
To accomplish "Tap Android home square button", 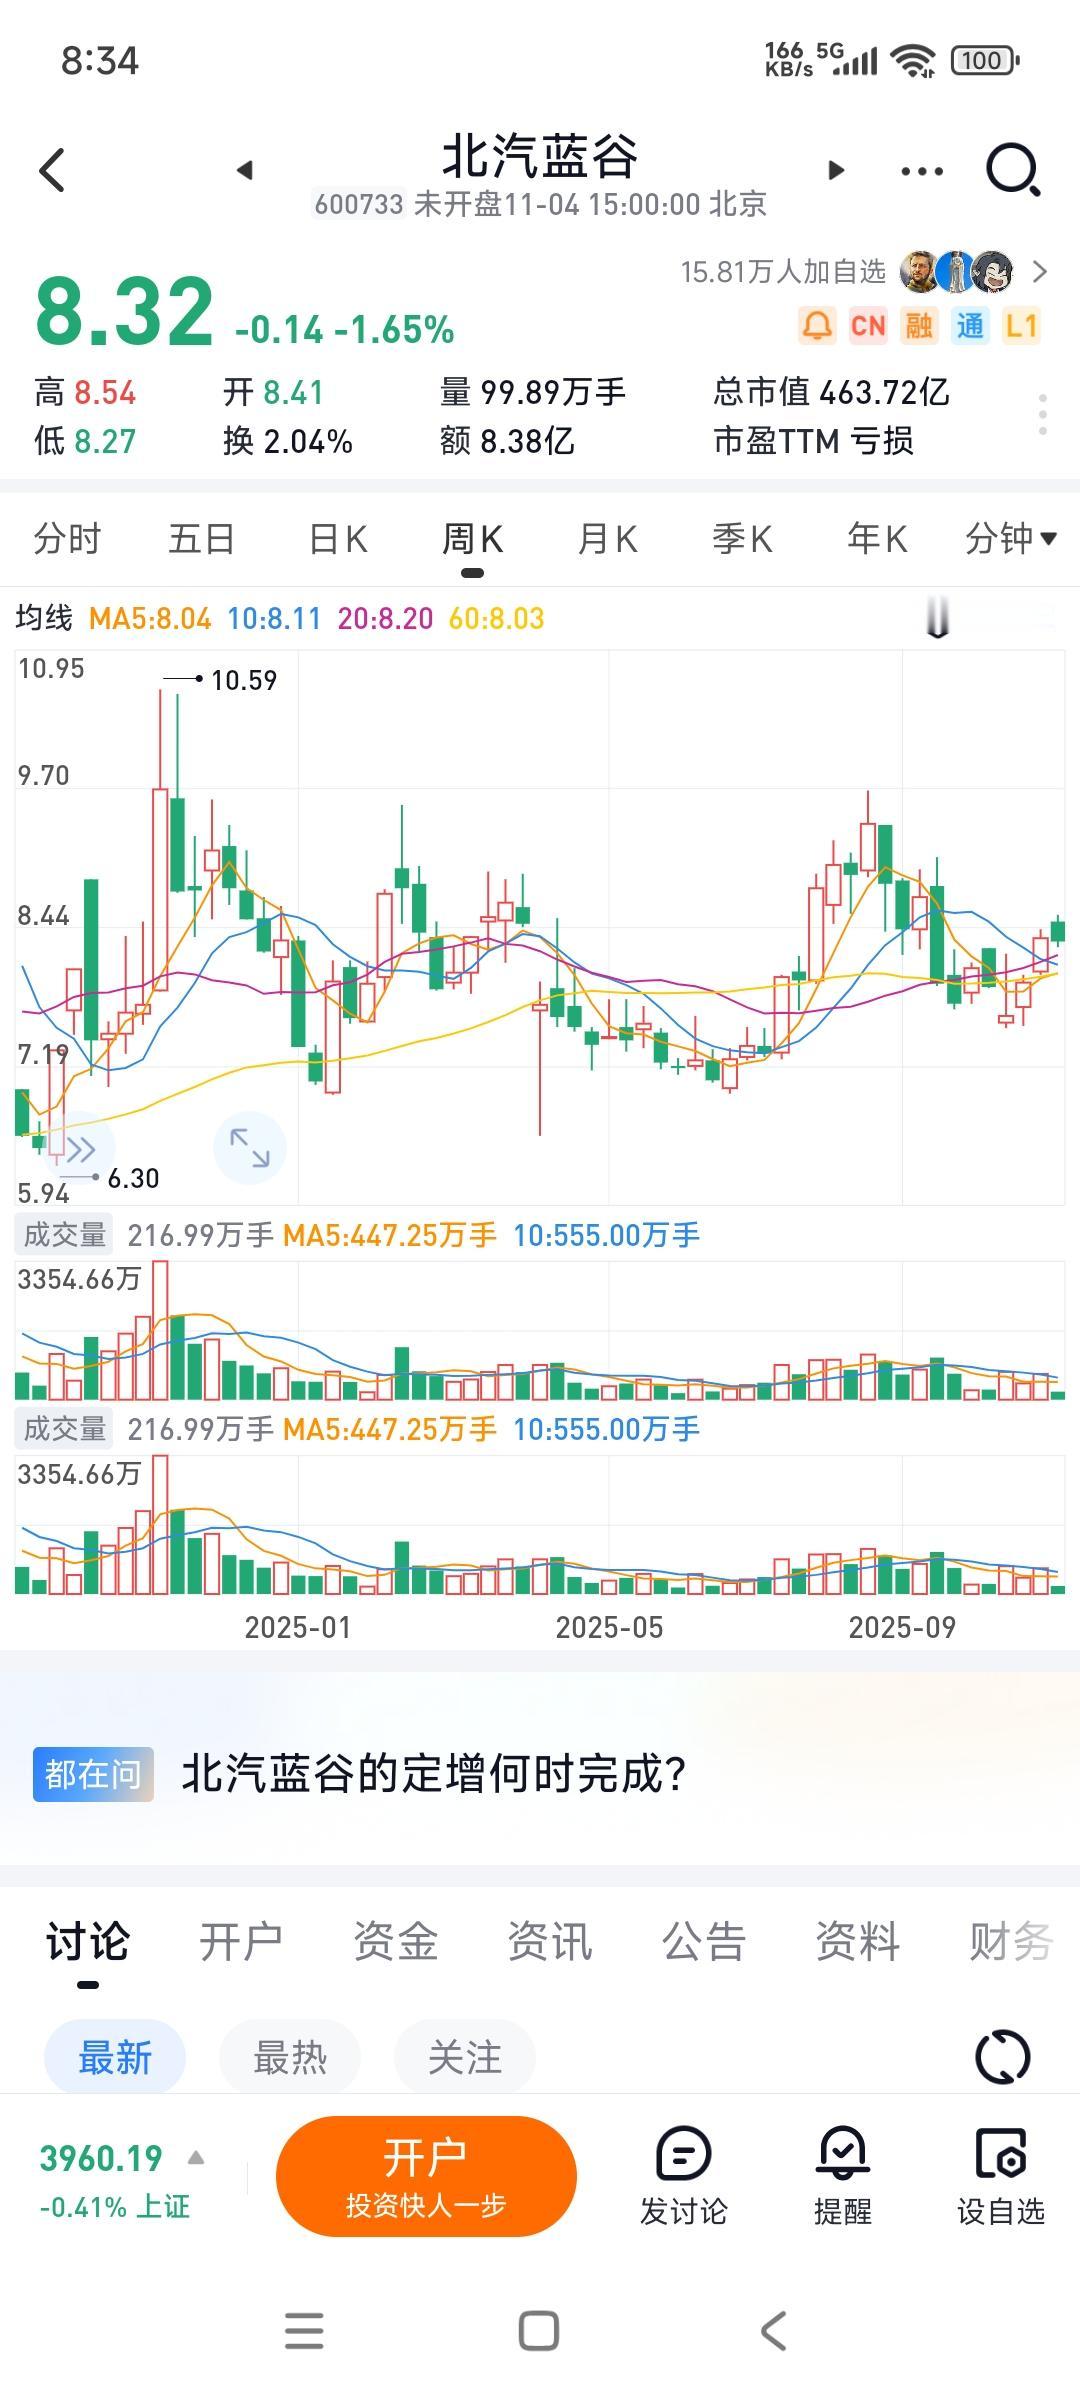I will (539, 2331).
